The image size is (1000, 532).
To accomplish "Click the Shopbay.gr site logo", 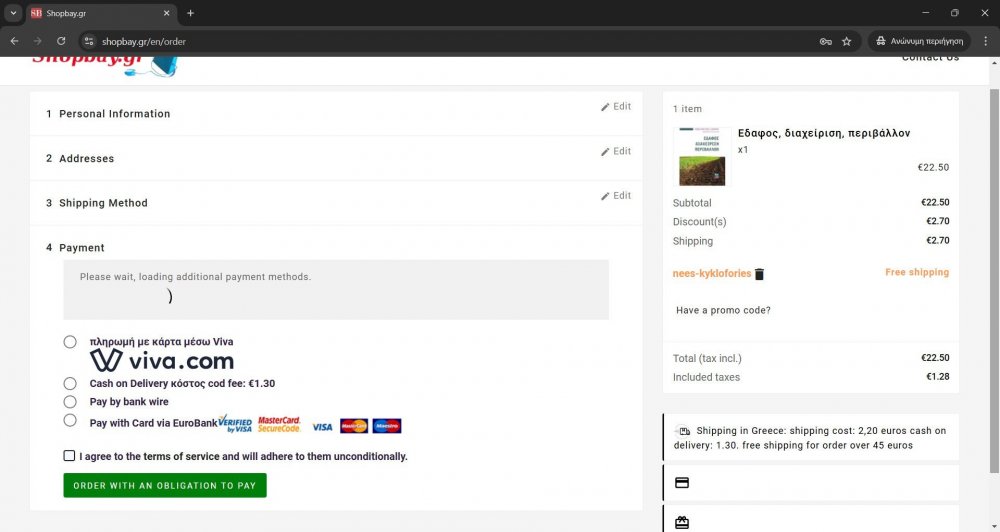I will pos(104,66).
